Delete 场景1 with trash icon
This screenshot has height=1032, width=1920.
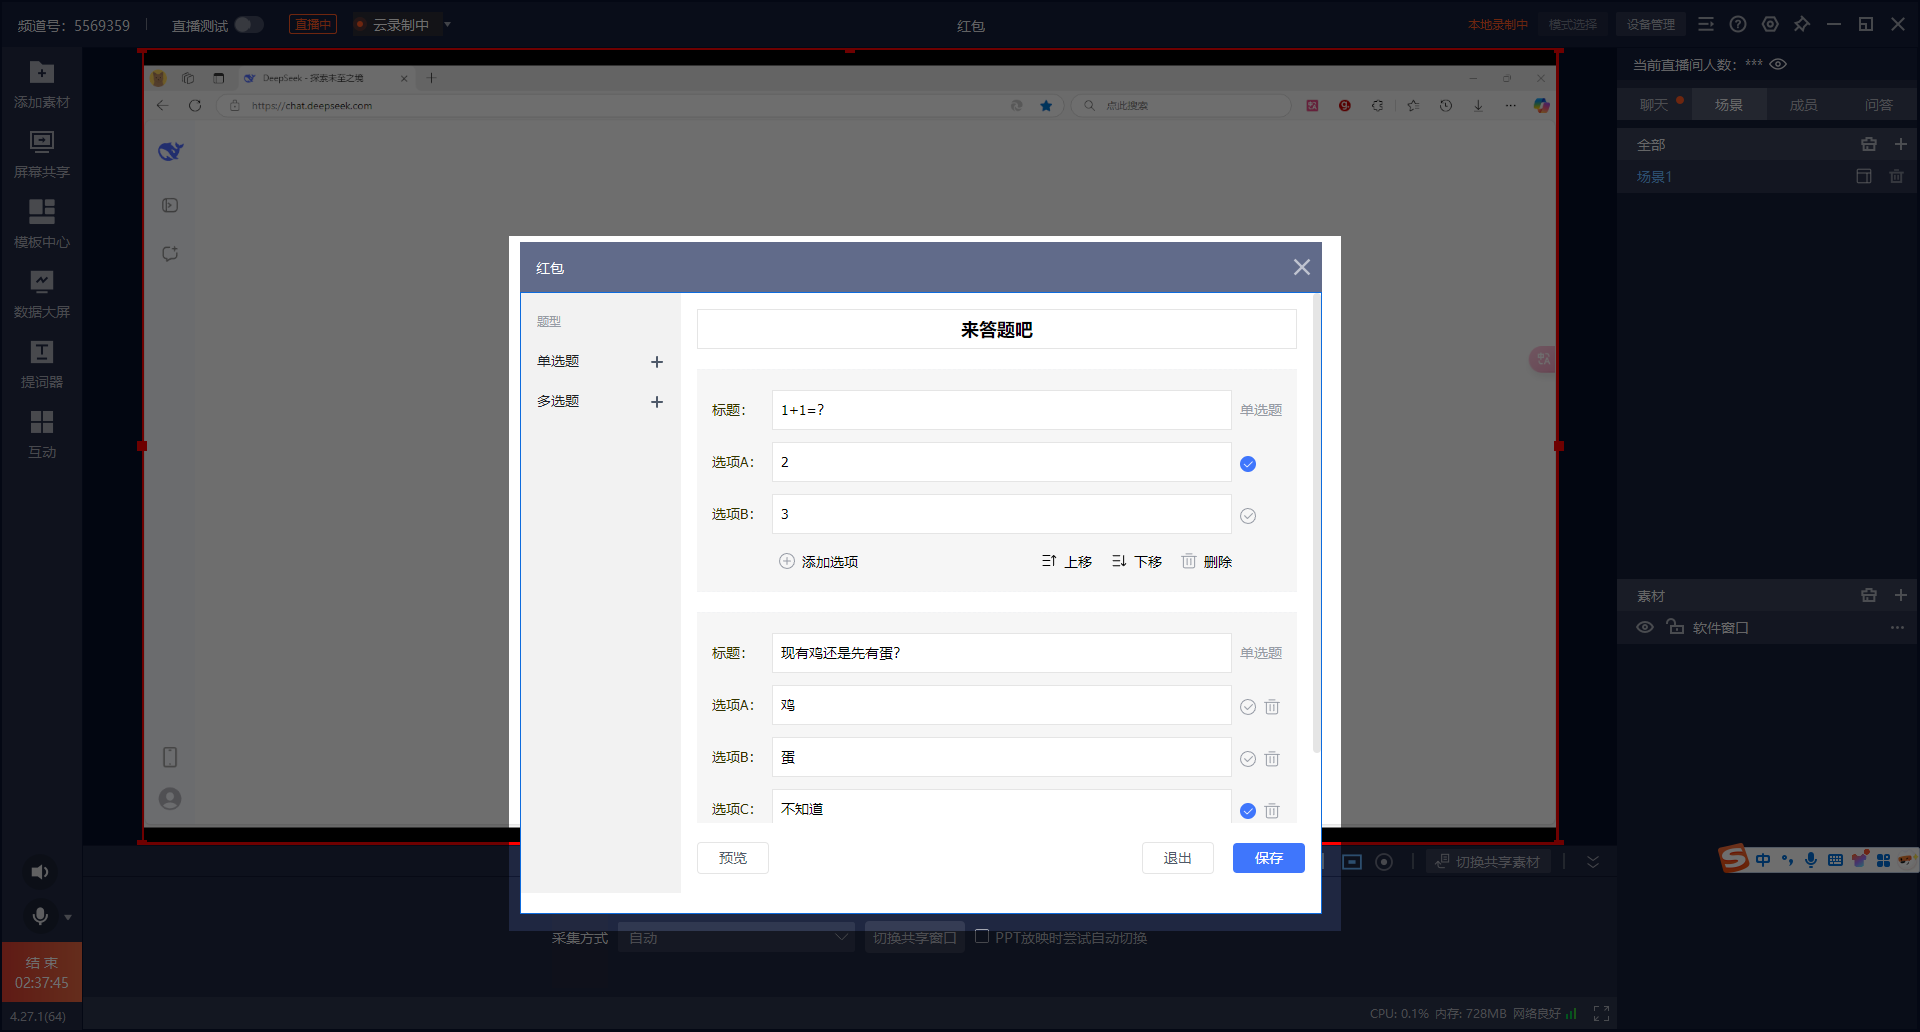point(1896,177)
